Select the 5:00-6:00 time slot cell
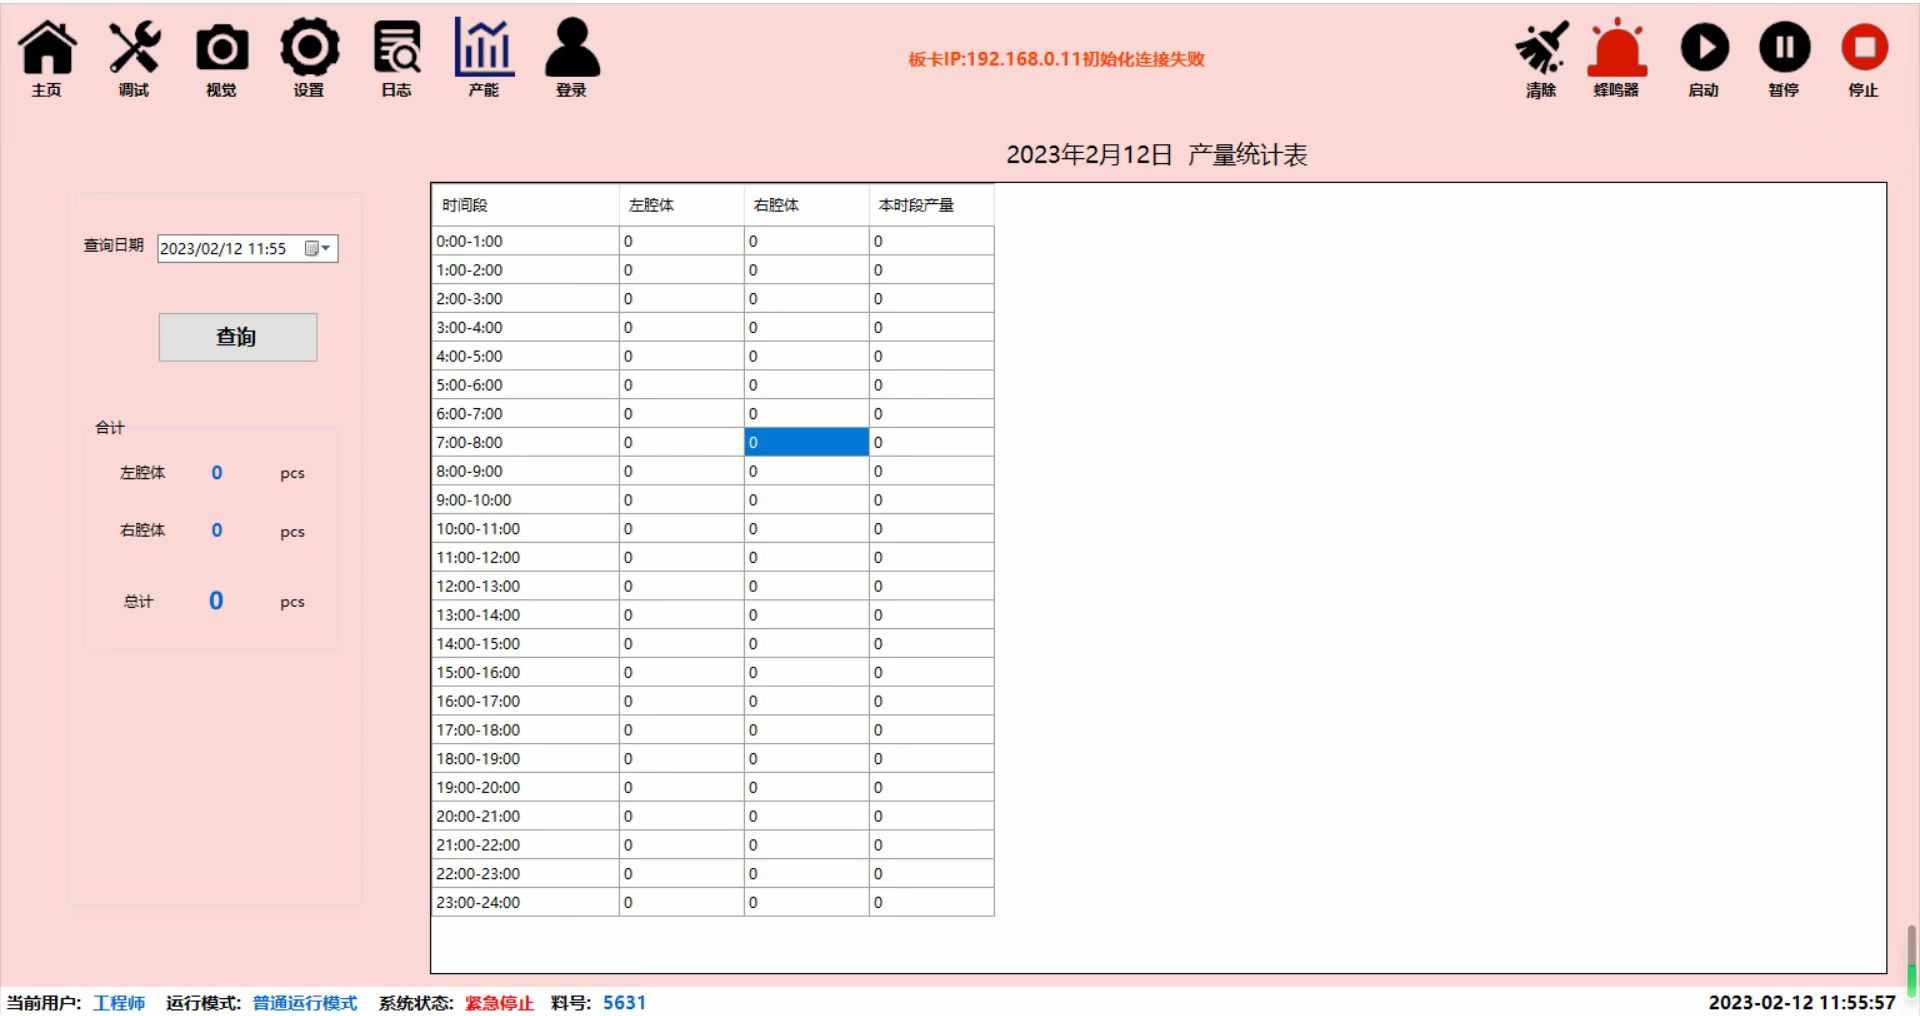 pos(525,385)
